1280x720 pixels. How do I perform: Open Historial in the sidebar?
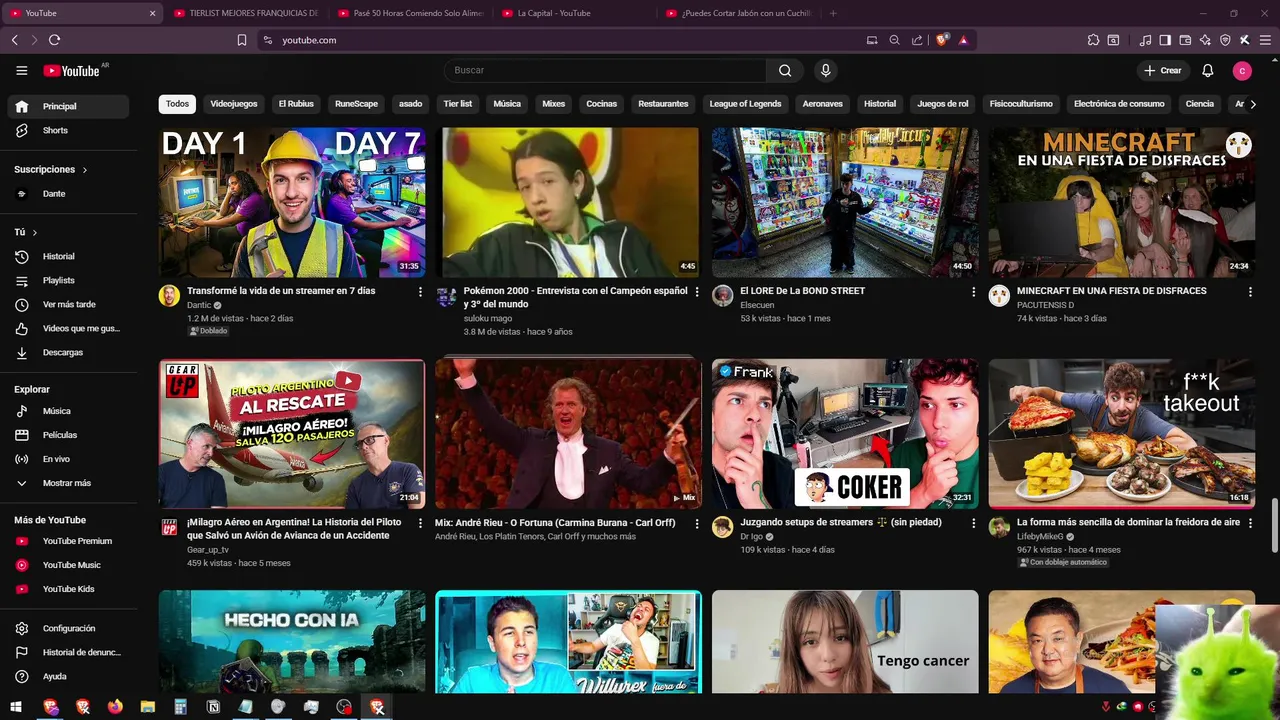coord(68,256)
